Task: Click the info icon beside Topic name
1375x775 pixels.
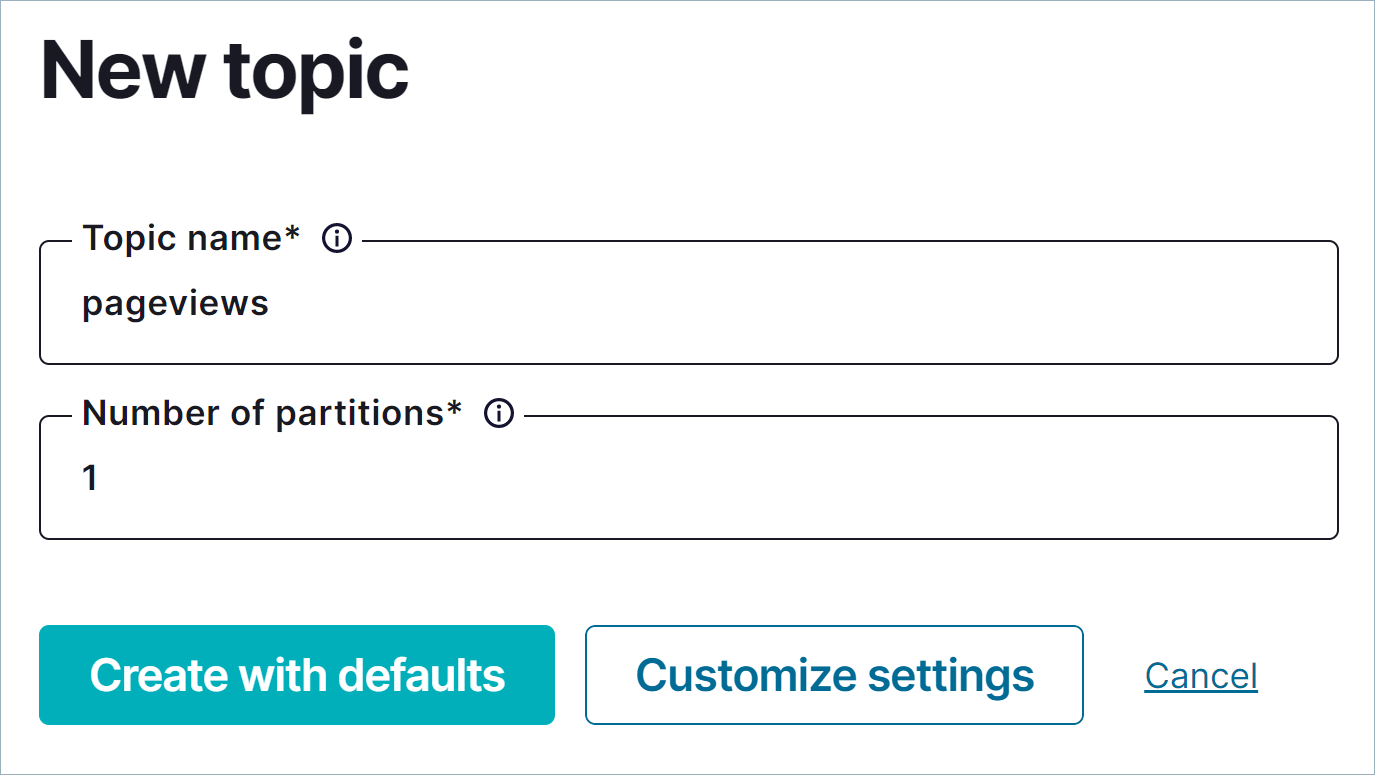Action: [x=337, y=239]
